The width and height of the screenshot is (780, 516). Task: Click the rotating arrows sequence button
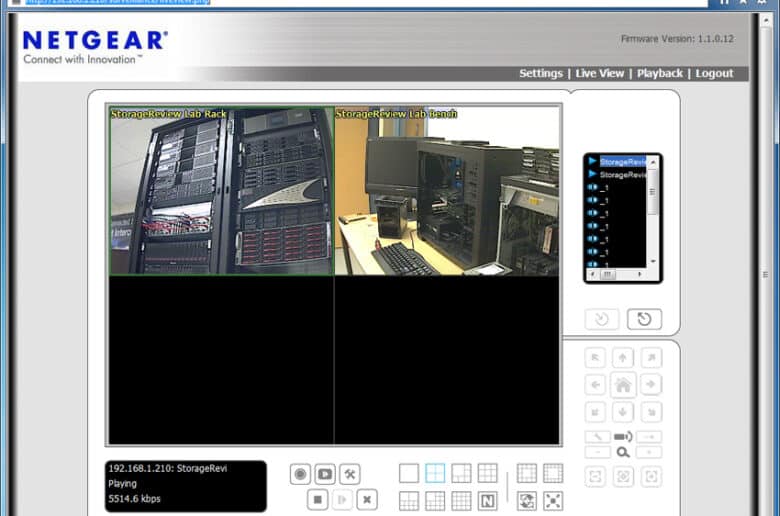click(527, 501)
